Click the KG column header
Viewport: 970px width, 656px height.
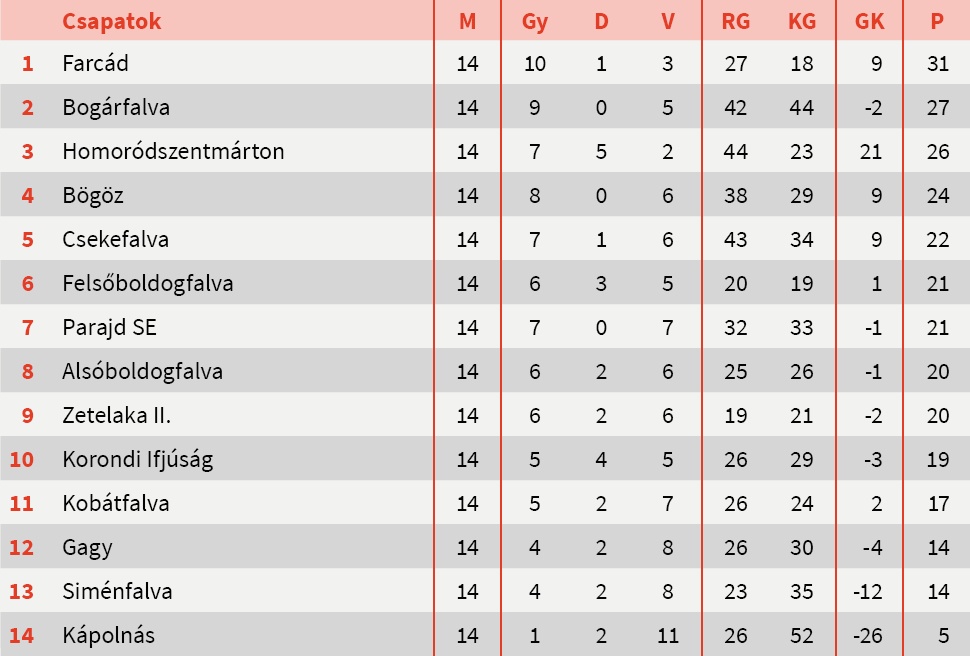[x=802, y=21]
